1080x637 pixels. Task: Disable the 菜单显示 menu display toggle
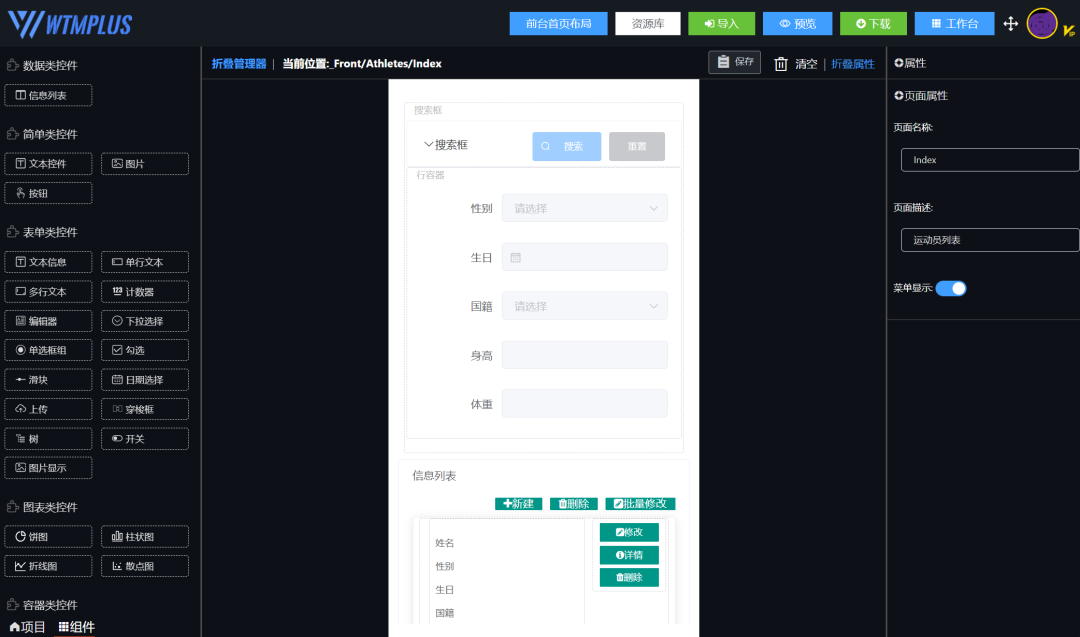tap(951, 288)
